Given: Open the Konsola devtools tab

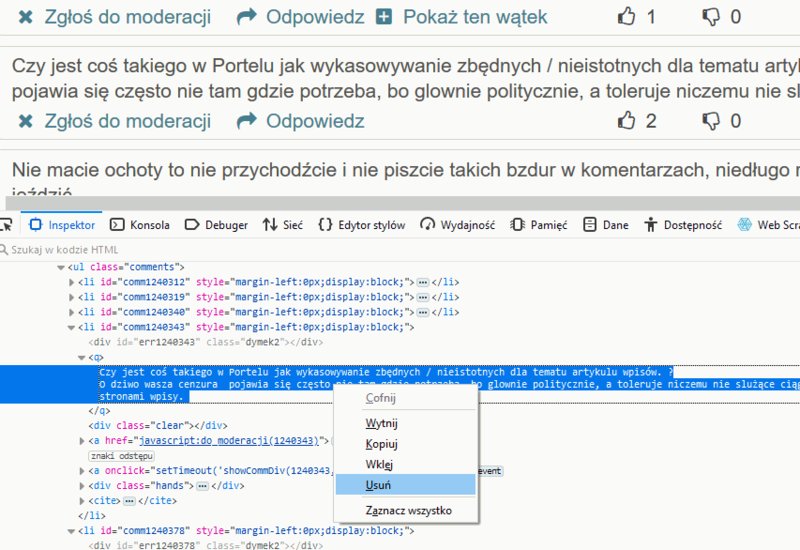Looking at the screenshot, I should (139, 225).
